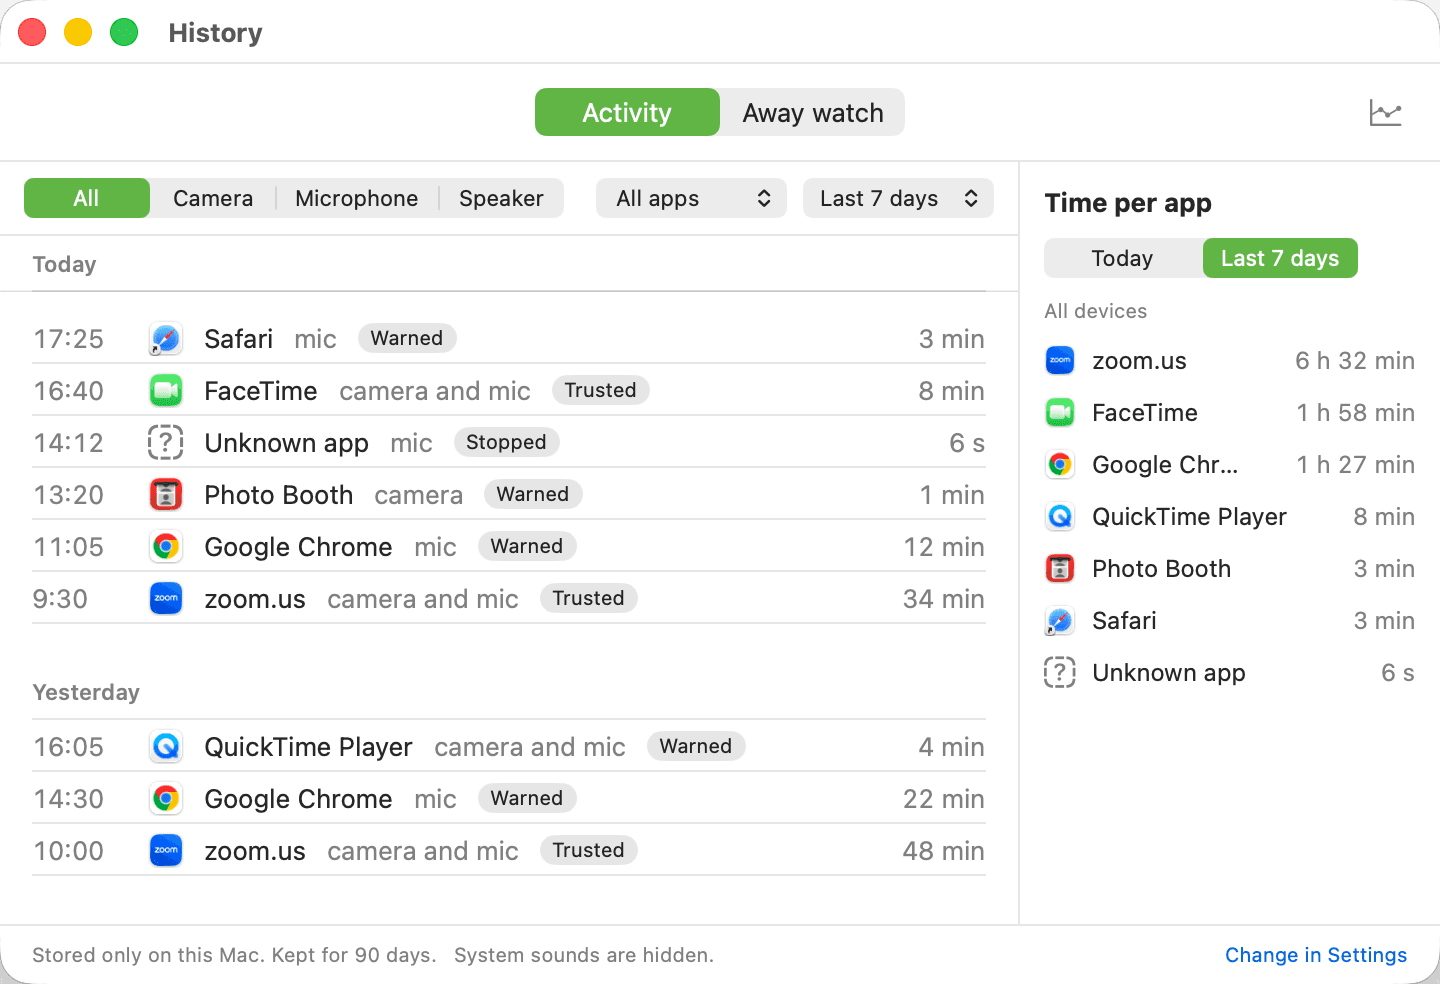Click QuickTime Player icon in Time per app
The height and width of the screenshot is (984, 1440).
tap(1060, 517)
